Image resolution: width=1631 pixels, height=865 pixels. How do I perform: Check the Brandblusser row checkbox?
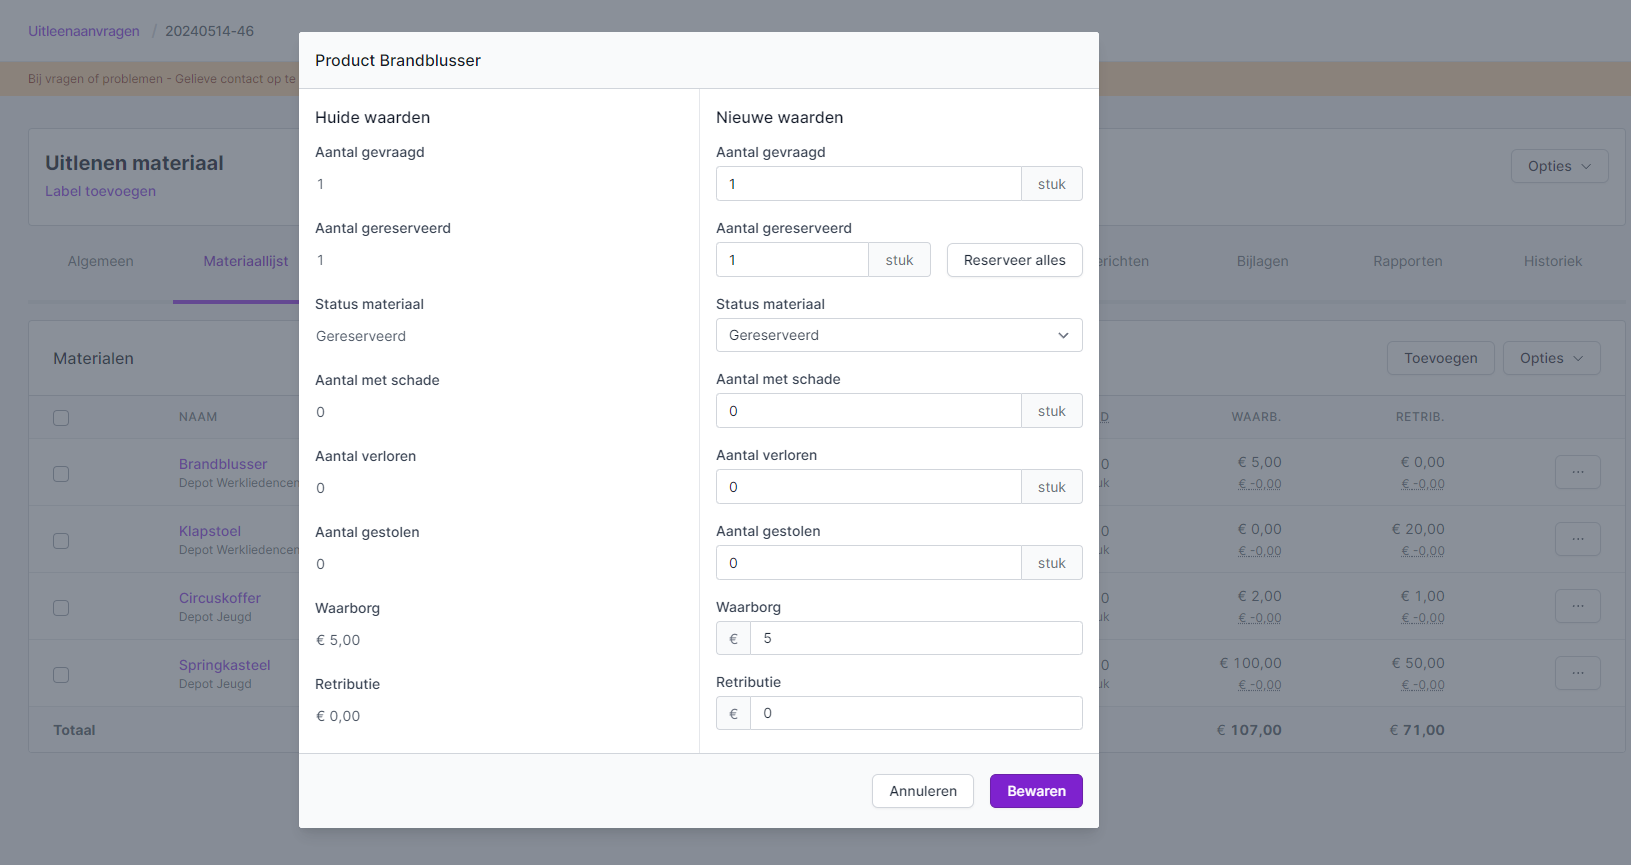click(61, 474)
